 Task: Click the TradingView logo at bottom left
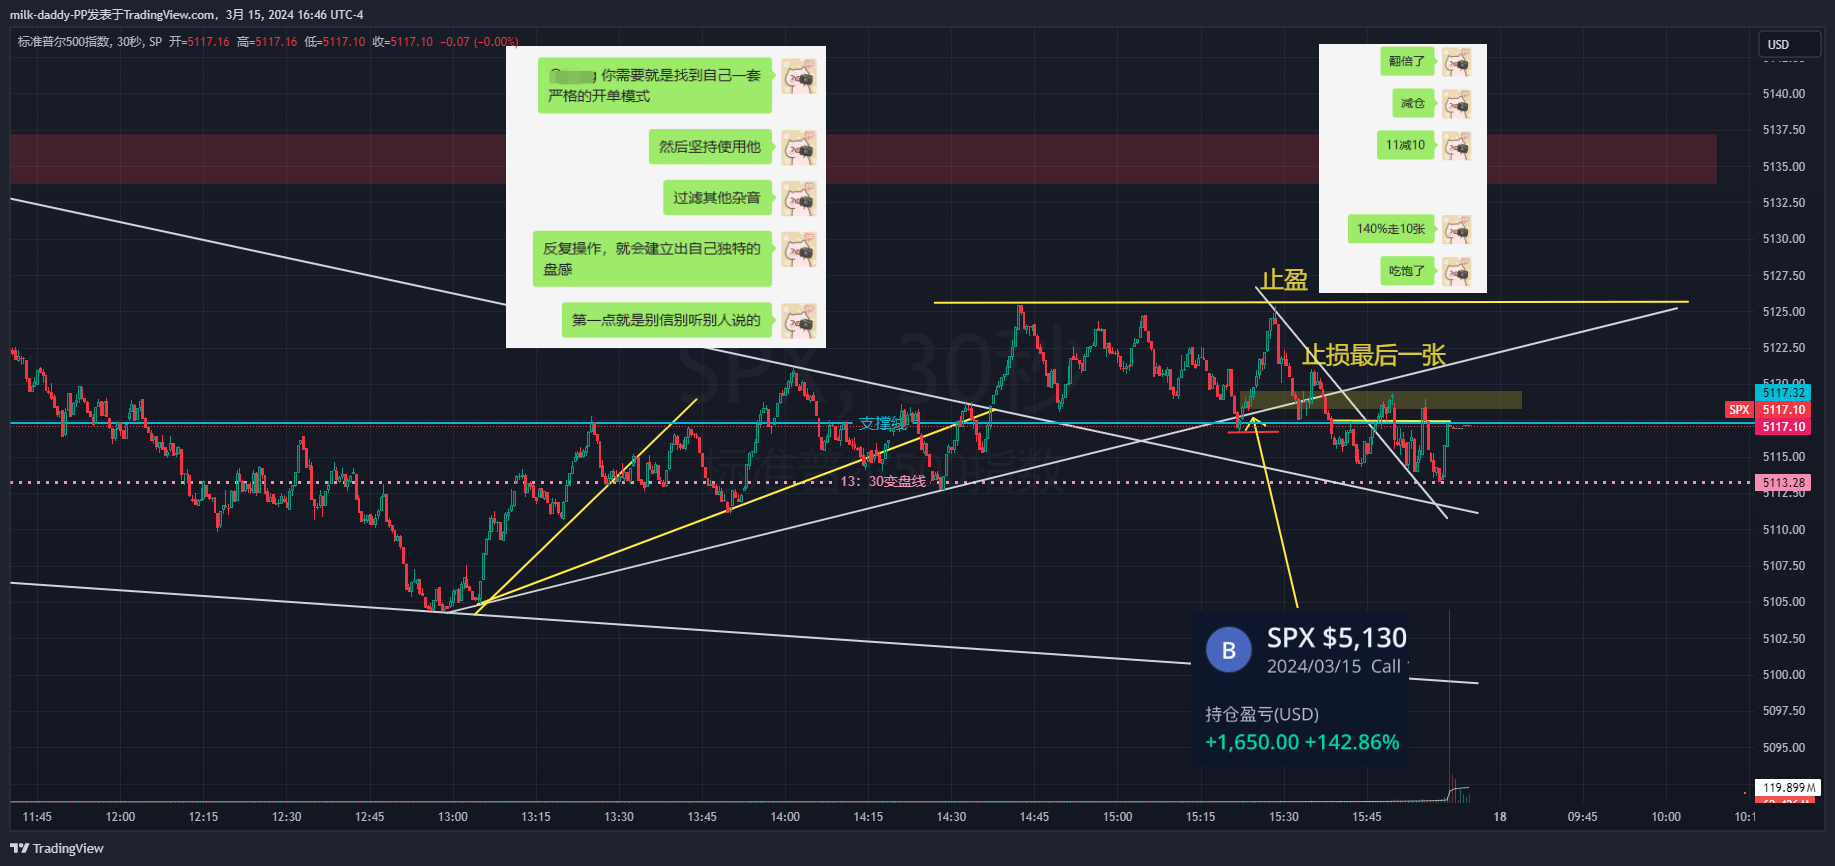point(57,848)
